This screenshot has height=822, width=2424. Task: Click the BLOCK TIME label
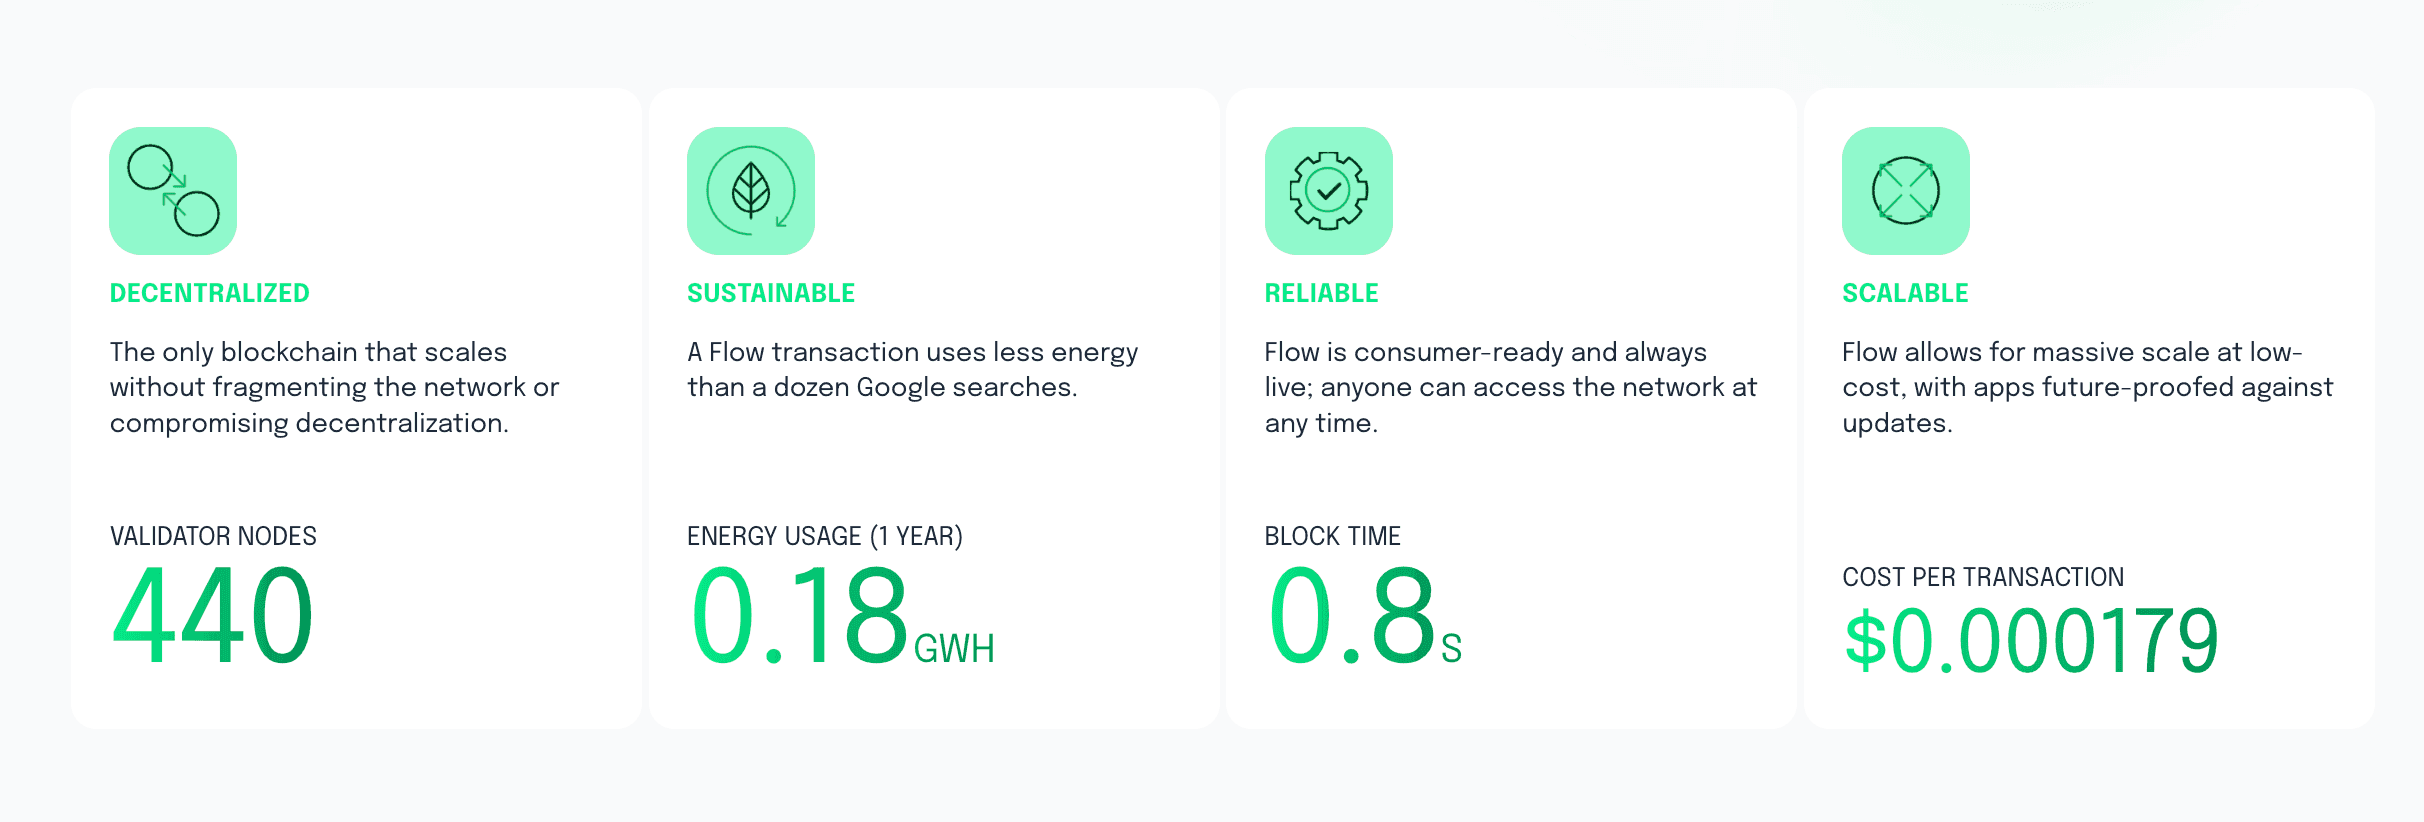coord(1333,536)
